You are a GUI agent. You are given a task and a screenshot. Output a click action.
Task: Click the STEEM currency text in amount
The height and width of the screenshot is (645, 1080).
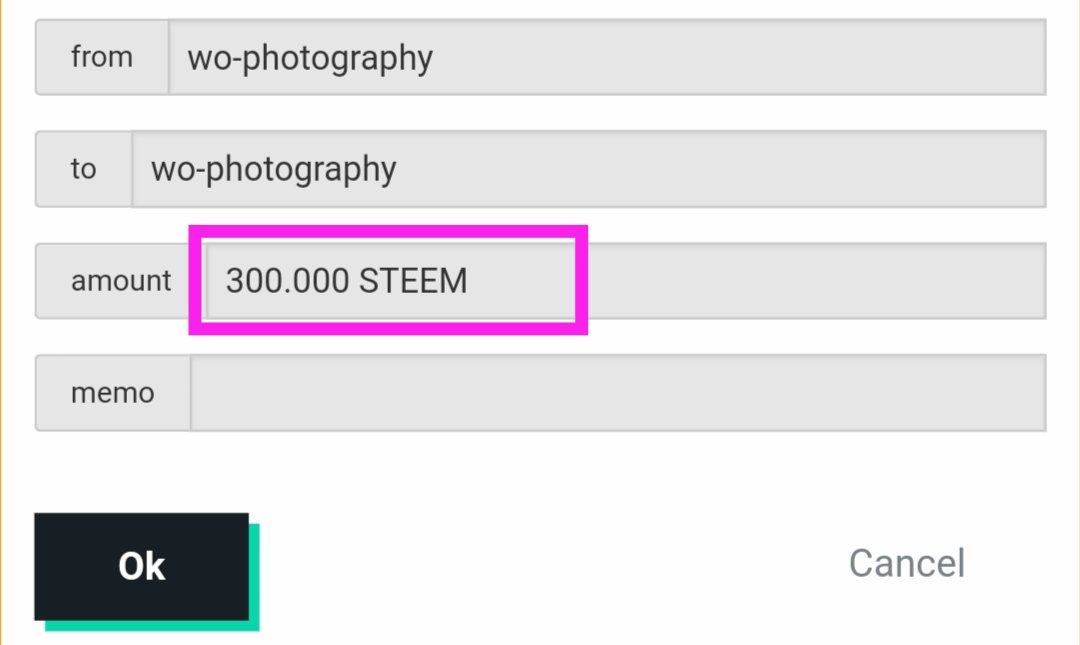[413, 280]
